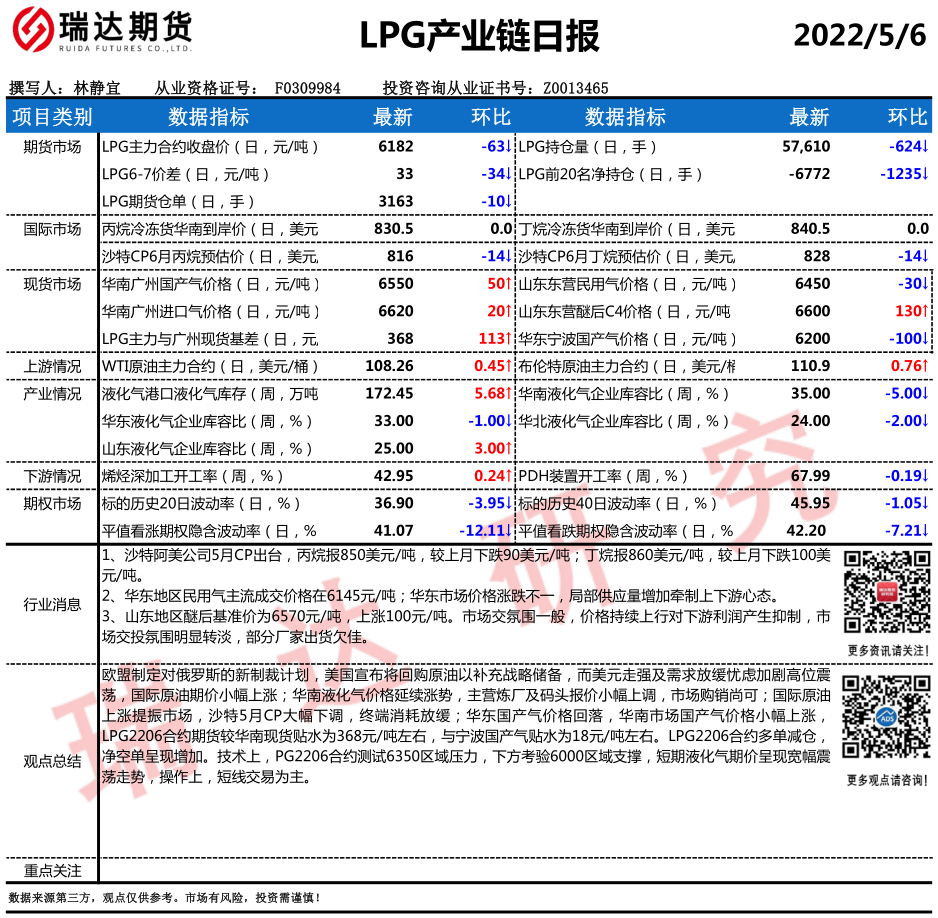This screenshot has height=918, width=938.
Task: Select the 项目类别 column header
Action: coord(52,117)
